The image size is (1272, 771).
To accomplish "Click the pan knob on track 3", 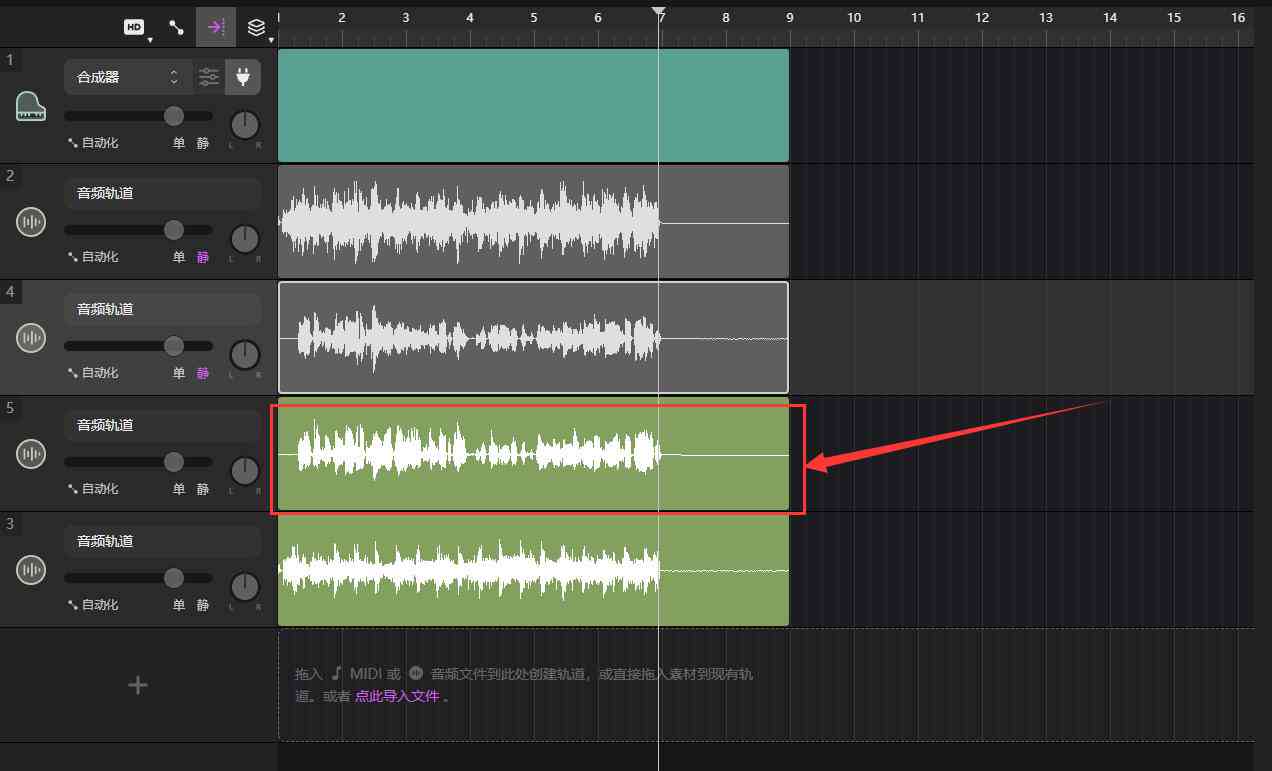I will pos(244,587).
